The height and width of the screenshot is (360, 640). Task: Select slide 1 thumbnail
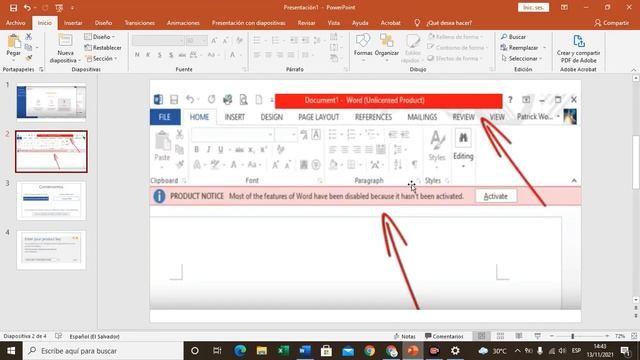51,102
